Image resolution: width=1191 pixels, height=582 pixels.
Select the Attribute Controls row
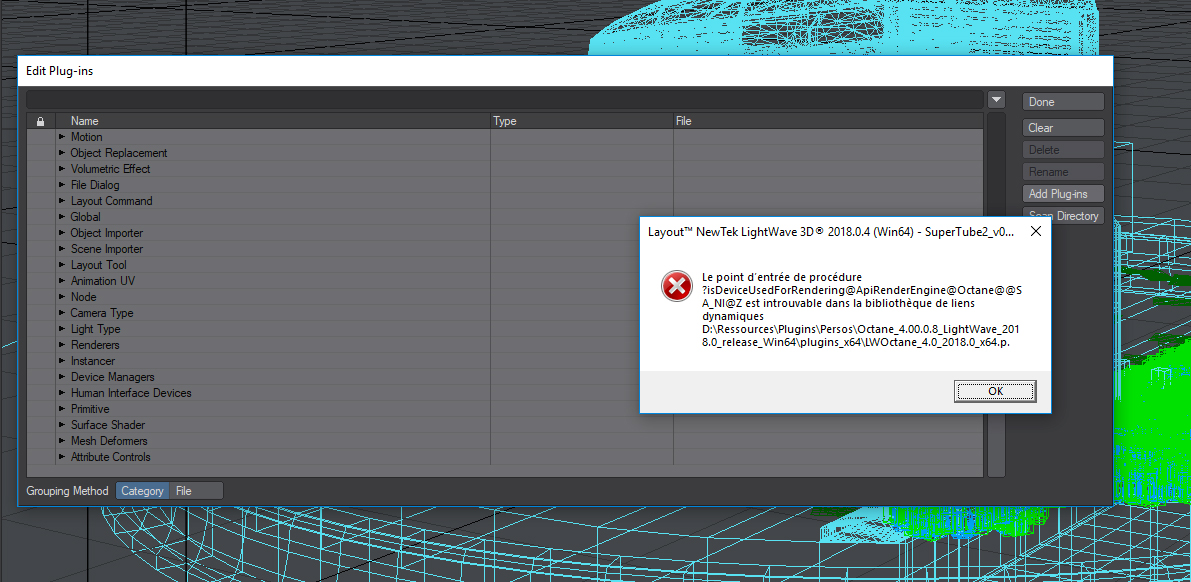505,457
